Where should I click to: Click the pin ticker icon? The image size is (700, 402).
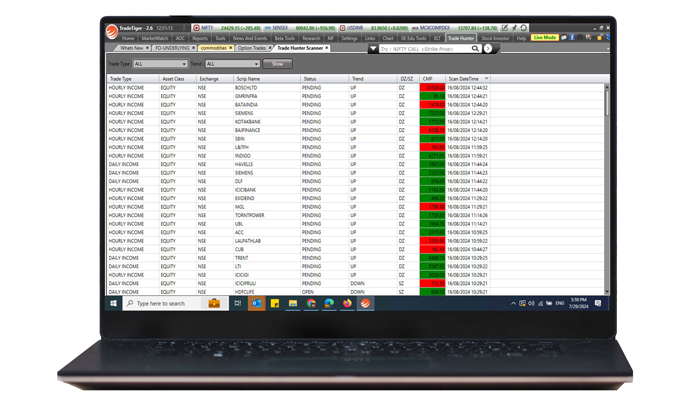514,28
